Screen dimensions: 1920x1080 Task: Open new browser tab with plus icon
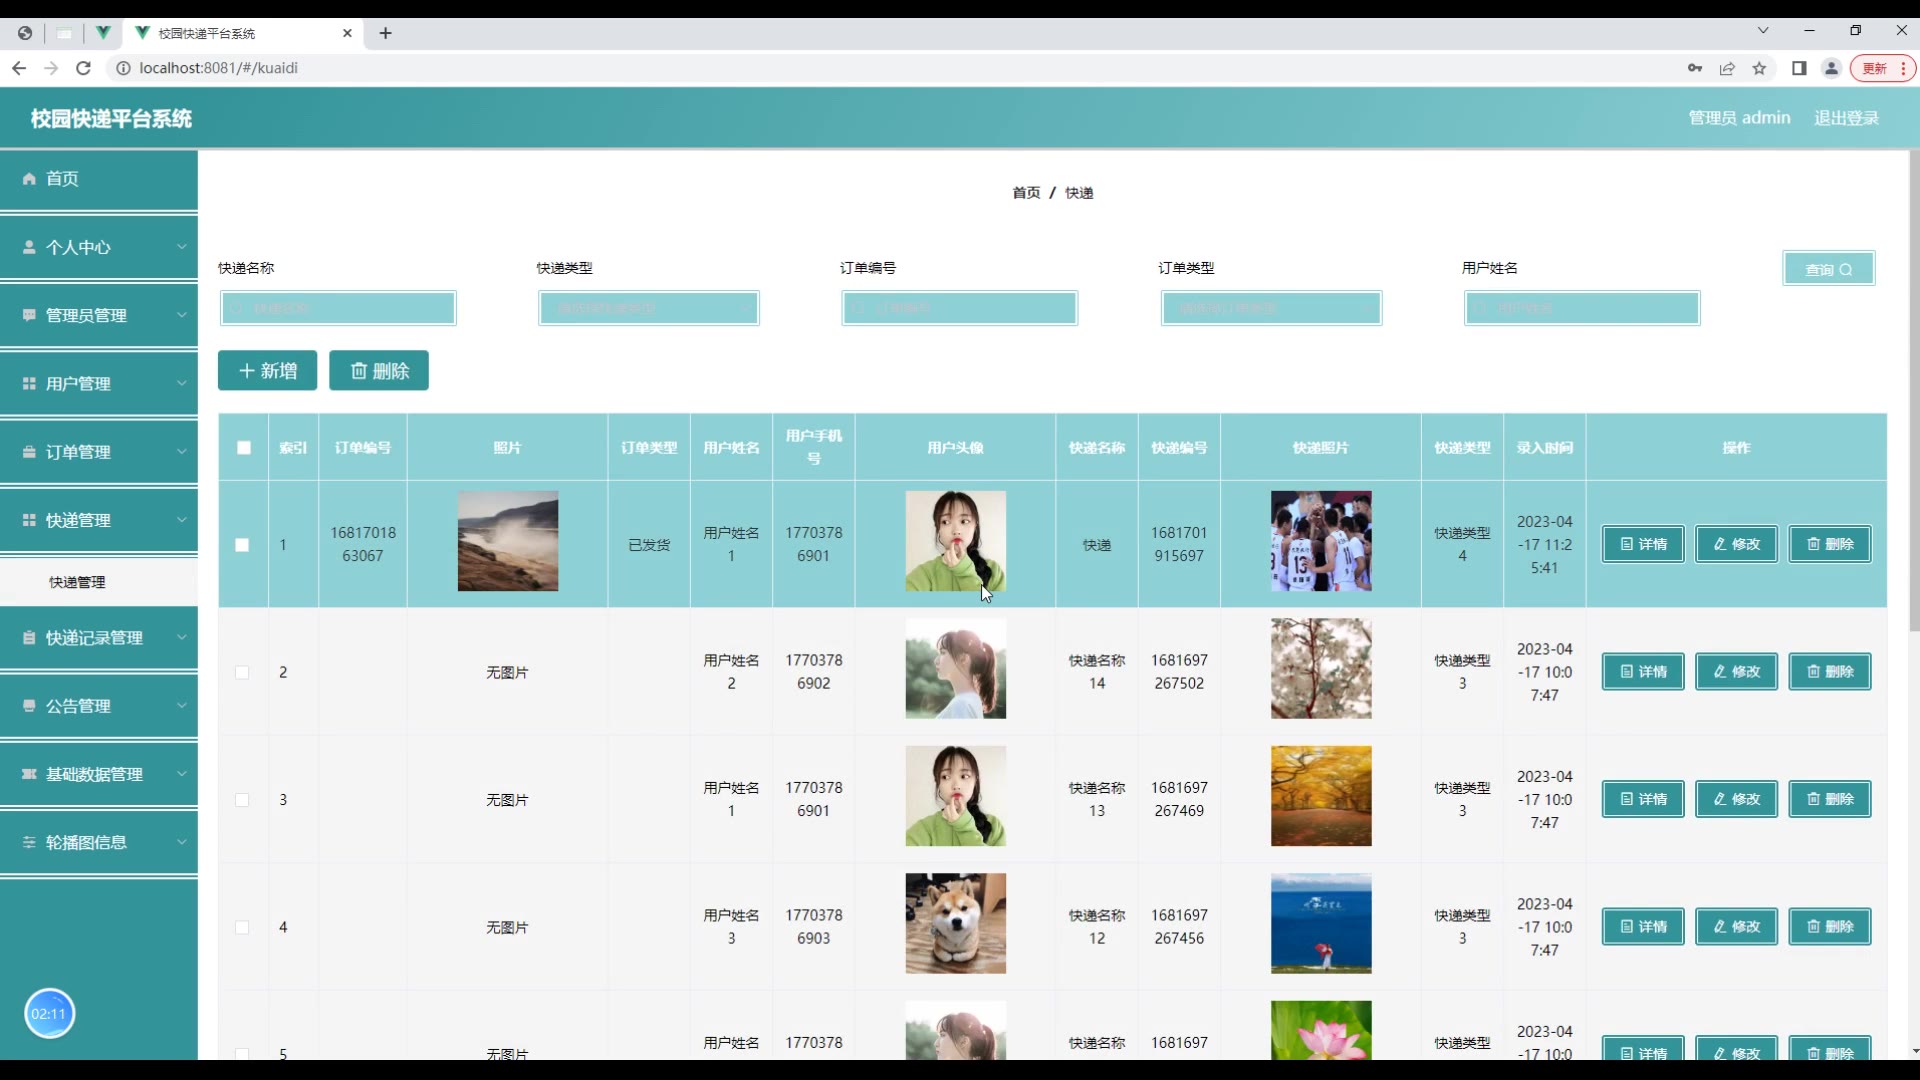[x=385, y=33]
